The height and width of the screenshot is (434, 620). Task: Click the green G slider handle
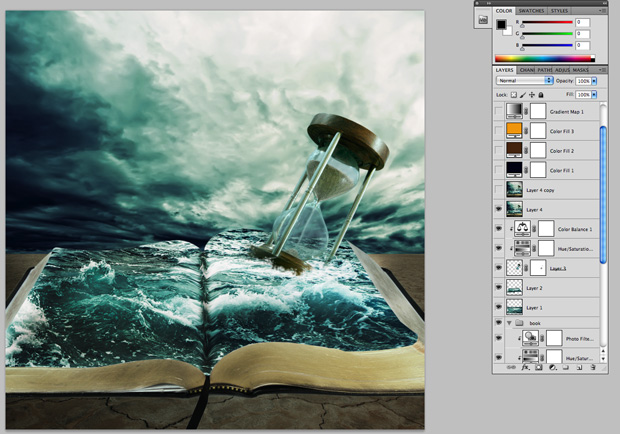(x=522, y=38)
